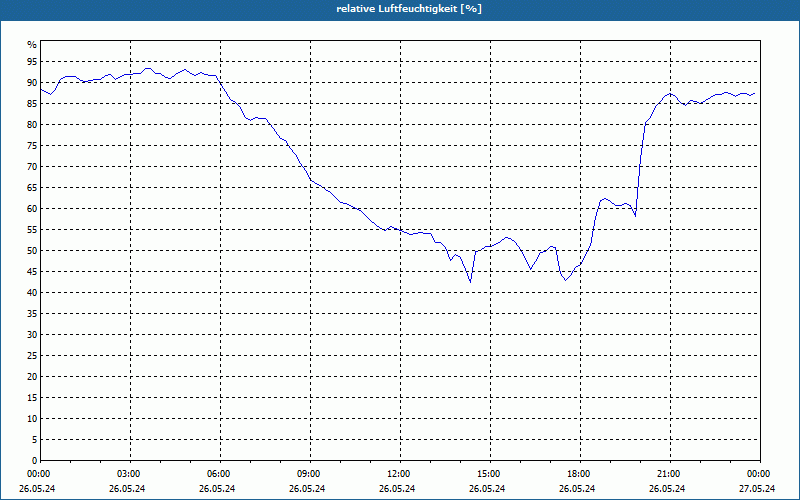This screenshot has height=500, width=800.
Task: Click the y-axis value 10
Action: click(32, 418)
